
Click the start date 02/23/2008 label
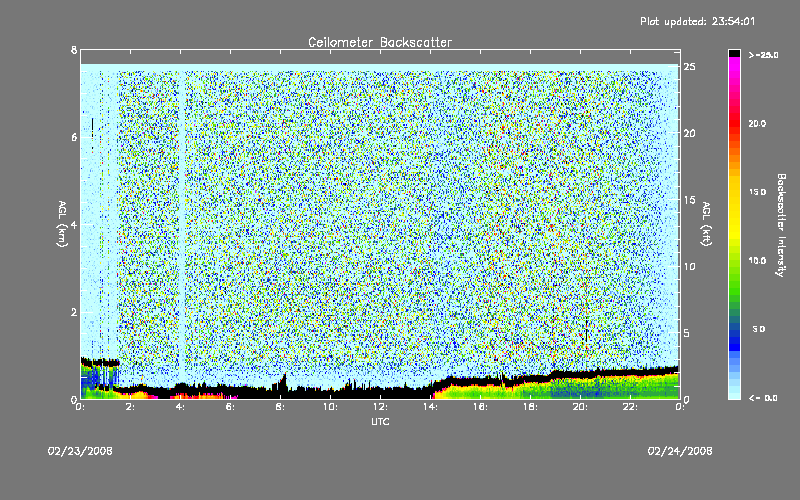tap(80, 451)
